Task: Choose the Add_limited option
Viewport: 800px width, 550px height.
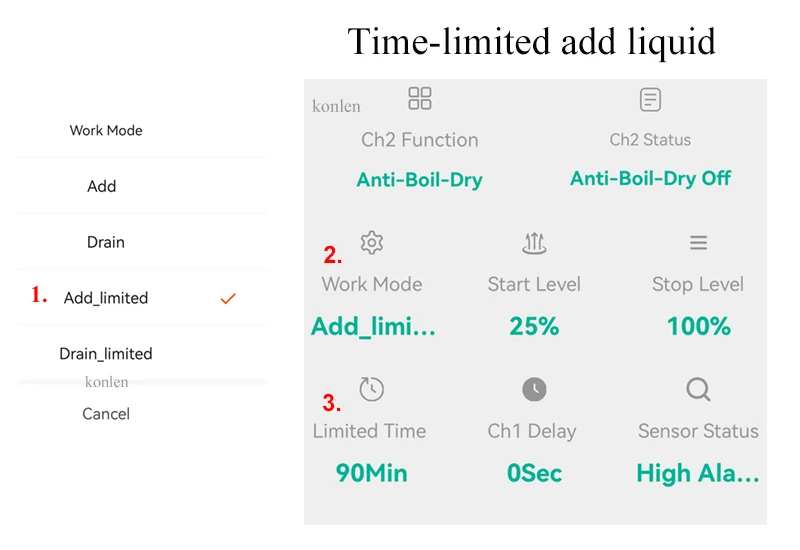Action: pos(106,298)
